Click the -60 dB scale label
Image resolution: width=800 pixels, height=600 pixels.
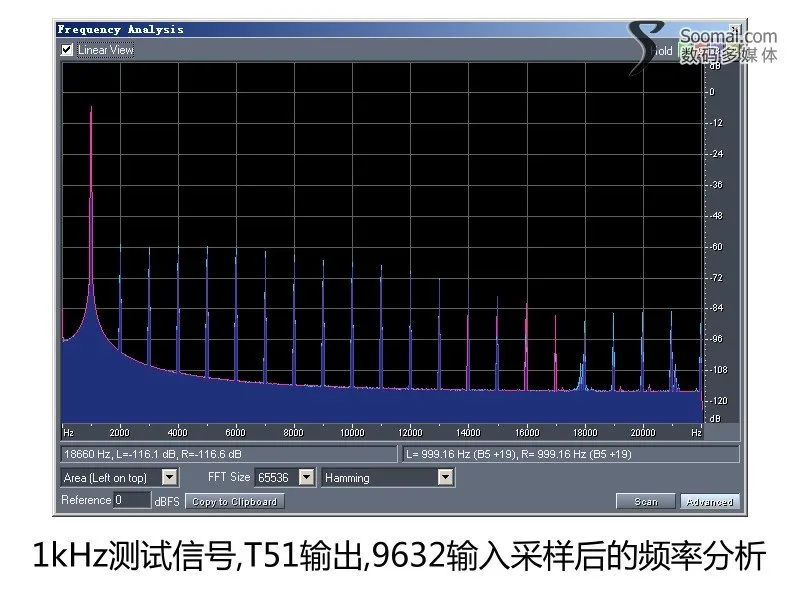coord(716,247)
